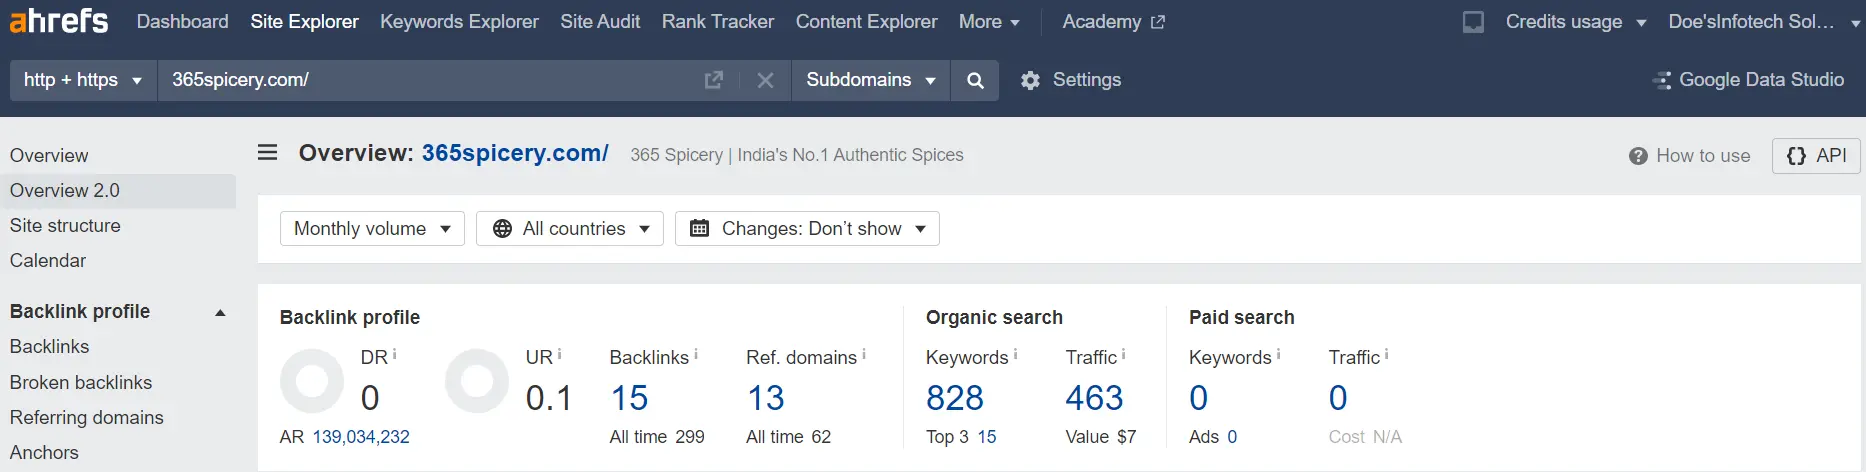Open Site Audit
Screen dimensions: 1866x472
pyautogui.click(x=600, y=22)
